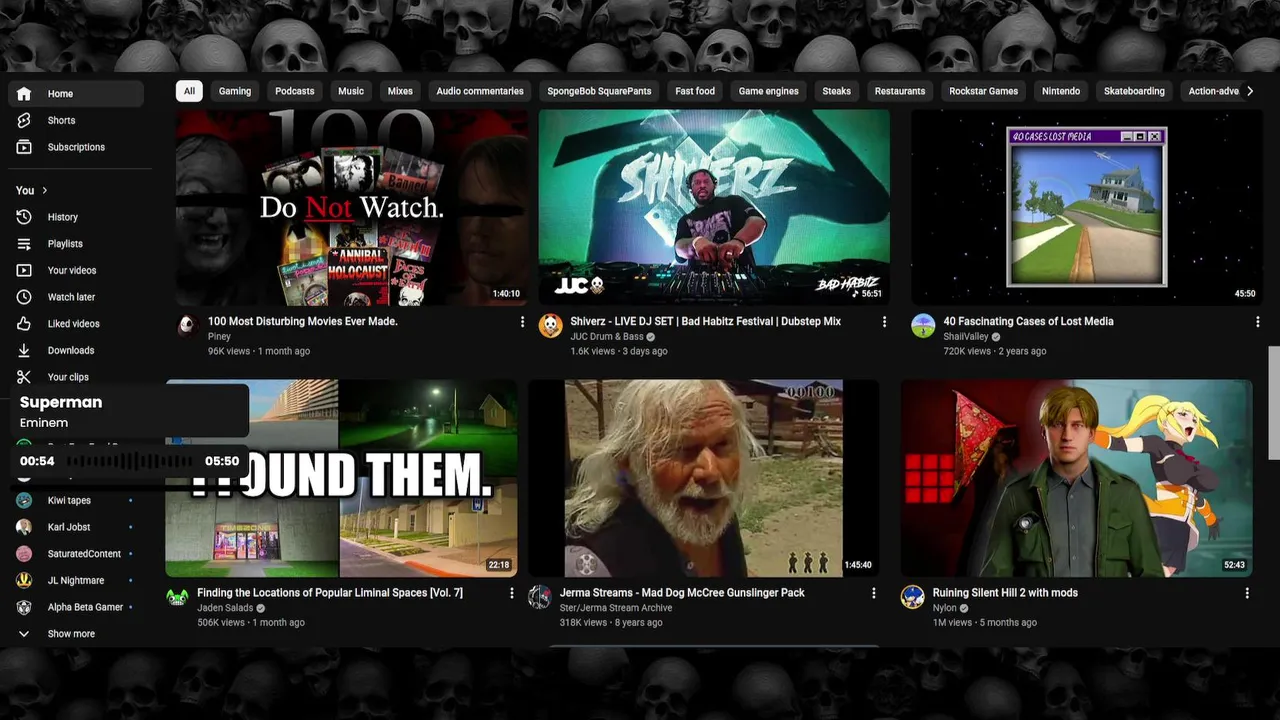Select the All filter chip
Image resolution: width=1280 pixels, height=720 pixels.
(x=189, y=91)
